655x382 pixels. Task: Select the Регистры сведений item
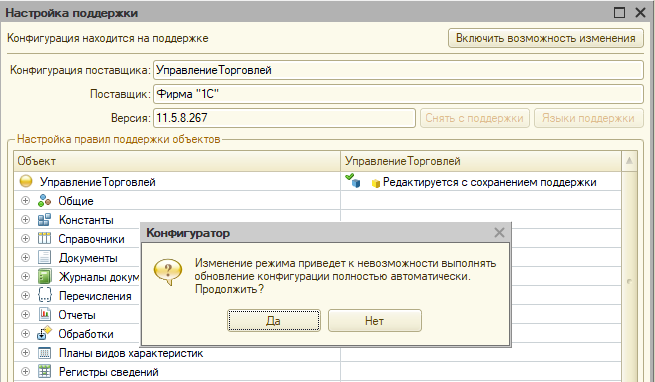[x=109, y=372]
